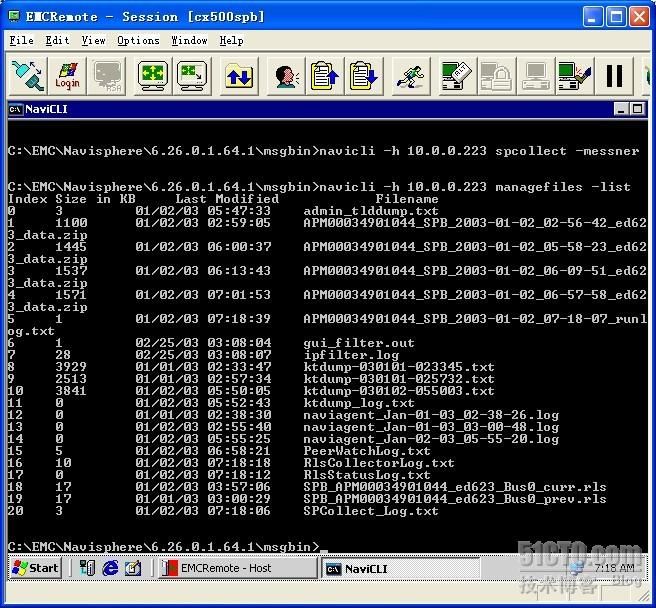This screenshot has height=608, width=656.
Task: Maximize the NaviCLI console window
Action: coord(637,109)
